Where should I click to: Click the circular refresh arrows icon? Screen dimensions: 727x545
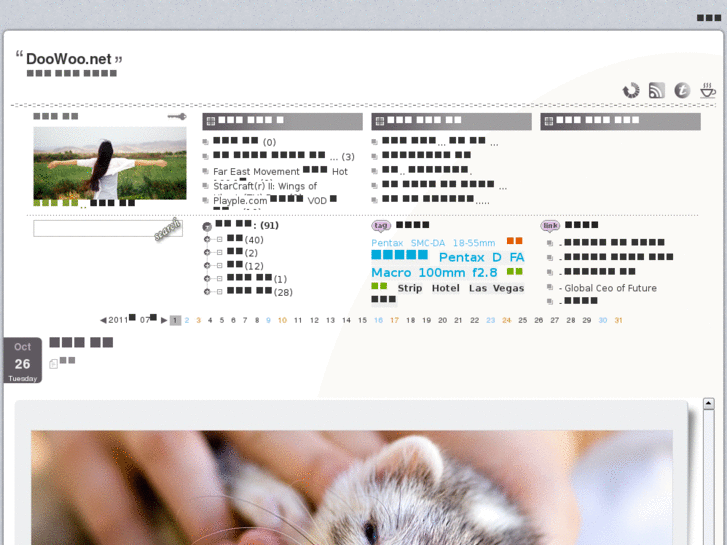[x=631, y=90]
